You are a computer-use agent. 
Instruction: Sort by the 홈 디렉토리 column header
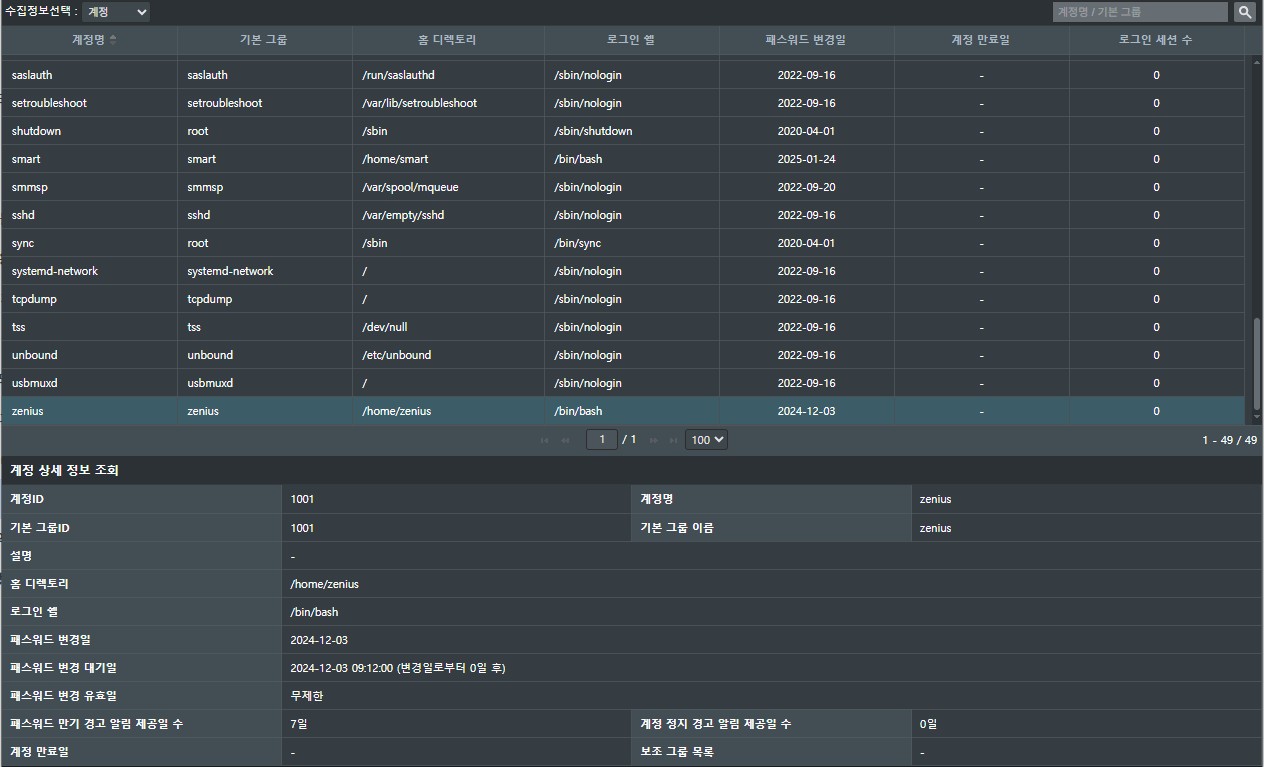click(447, 40)
